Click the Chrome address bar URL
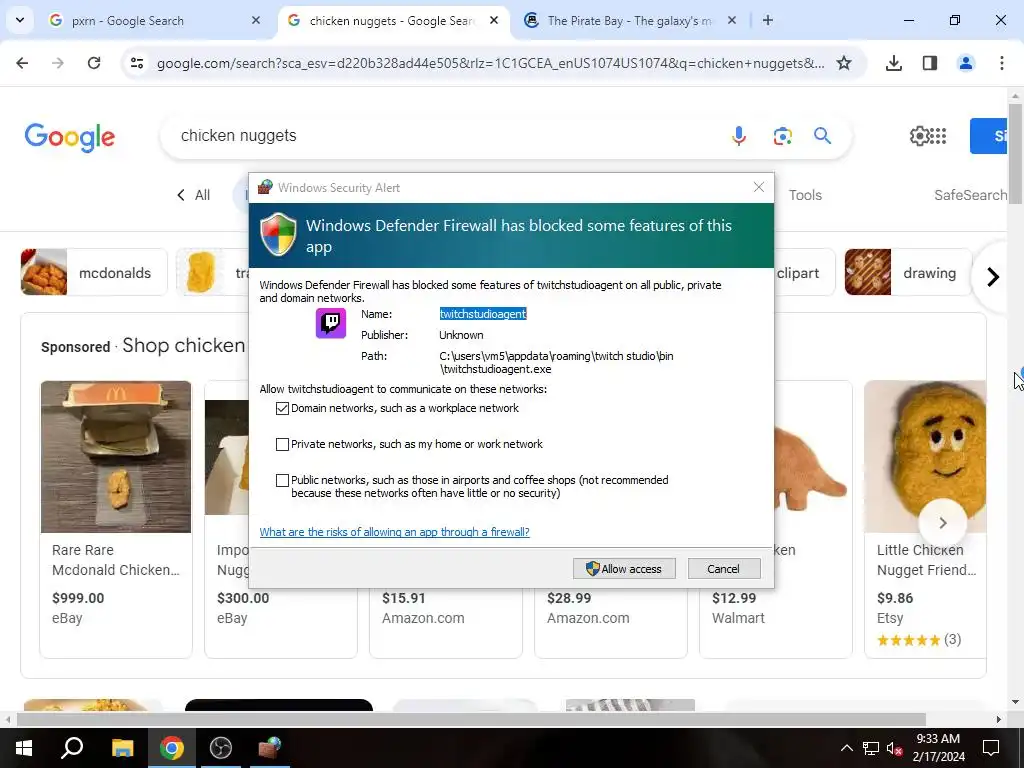 coord(490,63)
